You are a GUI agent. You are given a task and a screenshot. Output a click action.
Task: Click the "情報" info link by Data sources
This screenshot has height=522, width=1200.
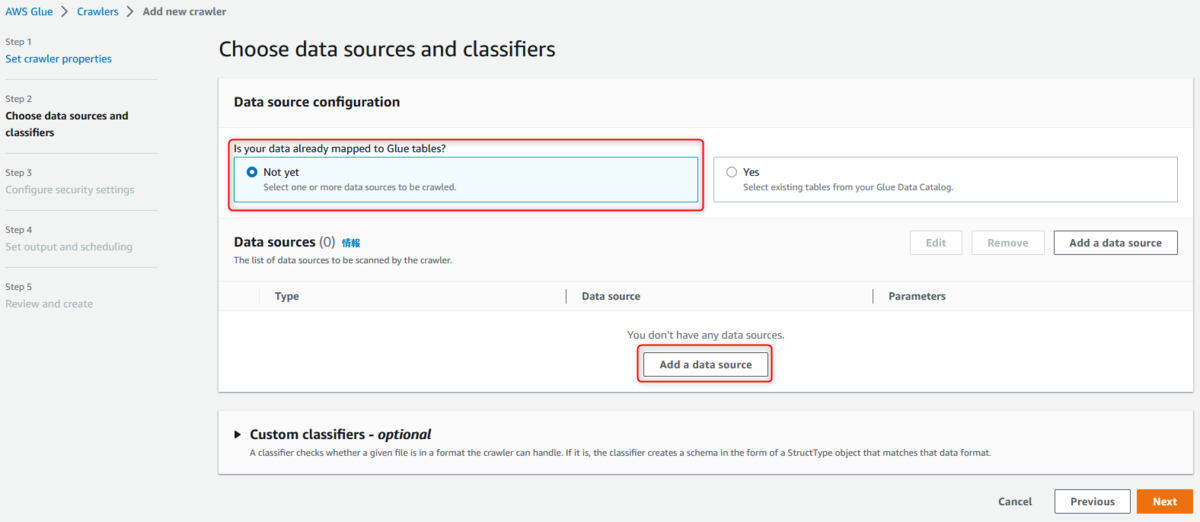tap(351, 243)
